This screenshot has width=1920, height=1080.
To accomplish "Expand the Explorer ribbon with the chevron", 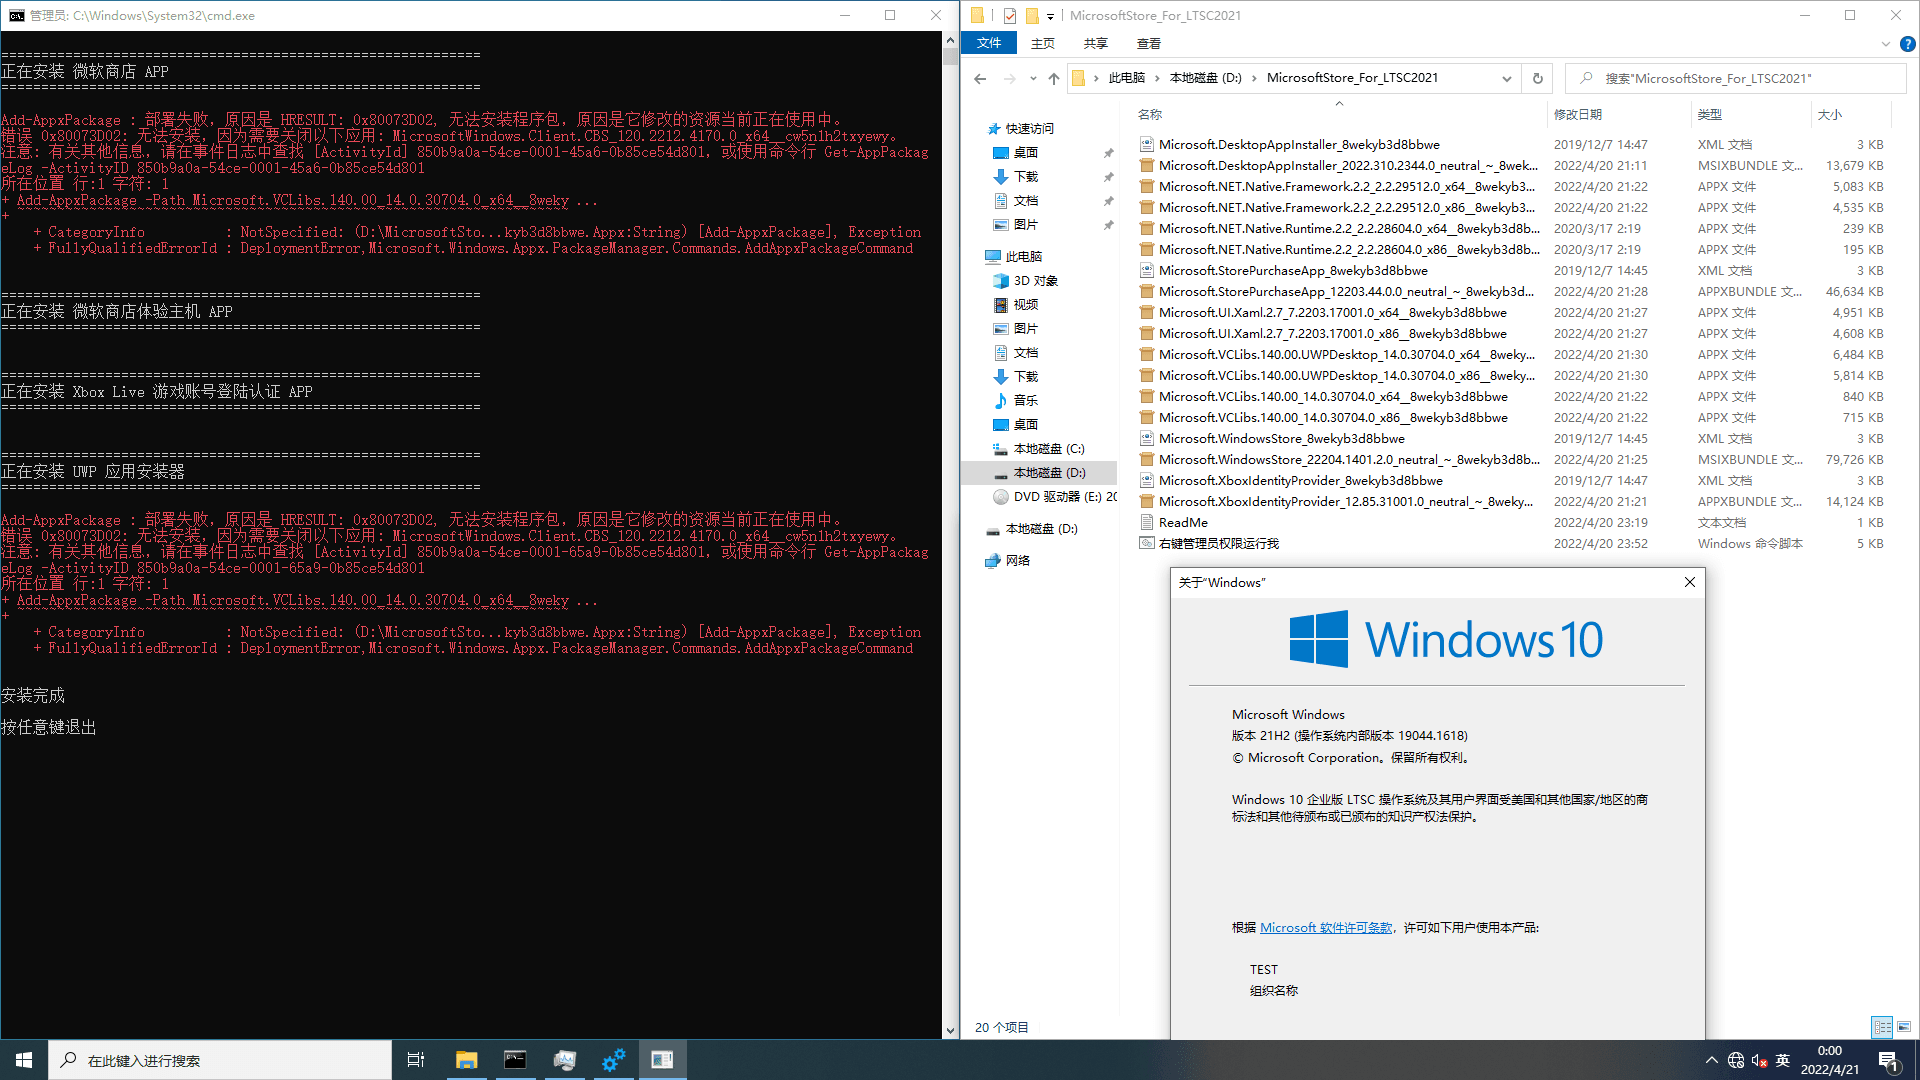I will [x=1886, y=44].
